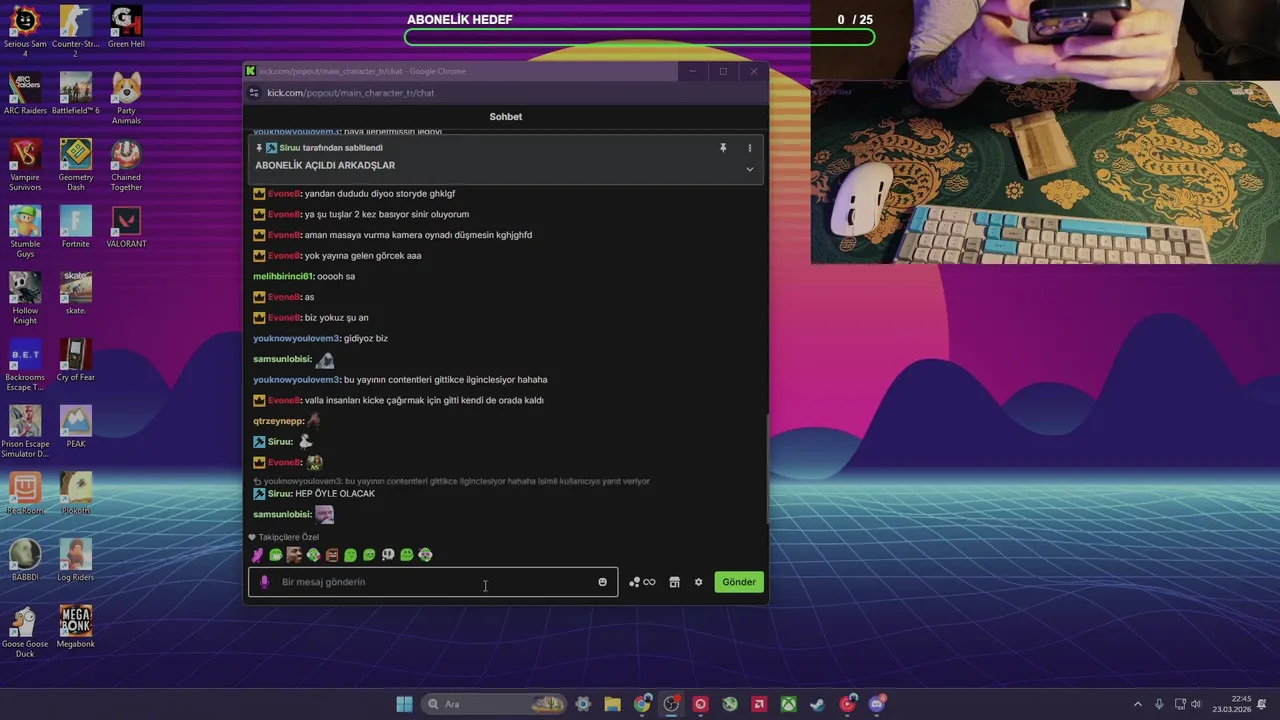Select Hollow Knight desktop icon

pyautogui.click(x=25, y=298)
